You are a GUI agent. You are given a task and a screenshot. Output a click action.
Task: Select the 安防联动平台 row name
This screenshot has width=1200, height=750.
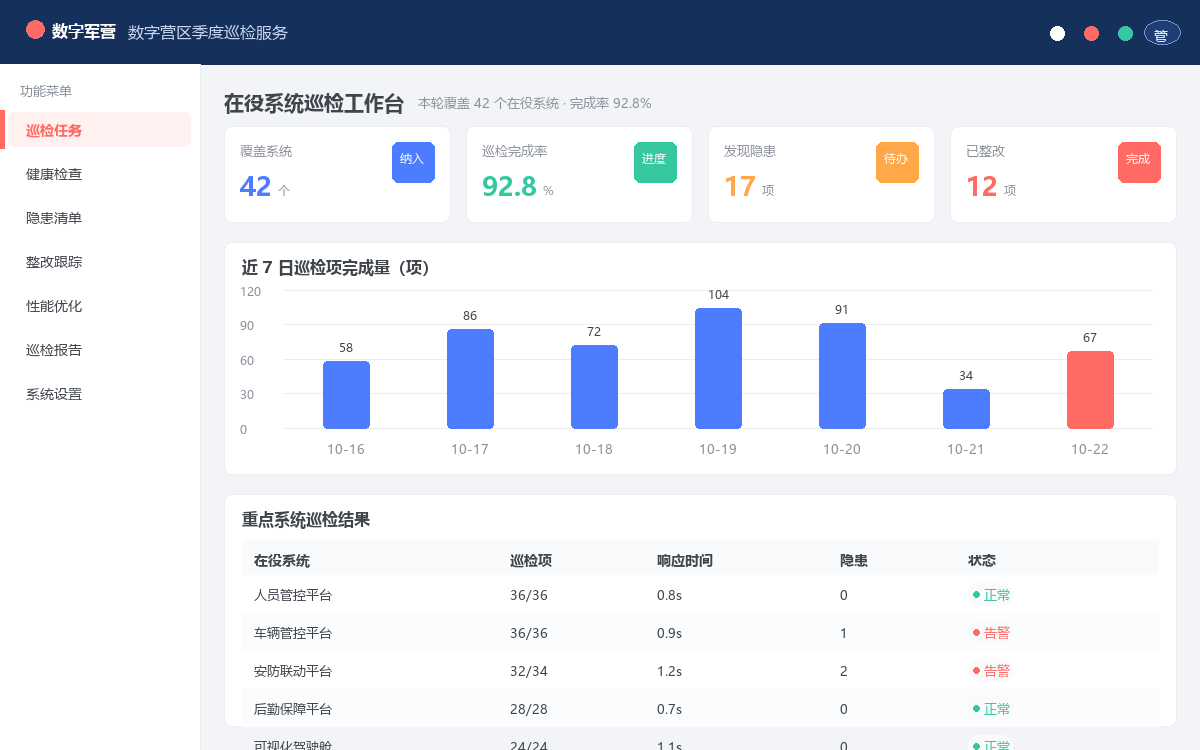pyautogui.click(x=293, y=671)
